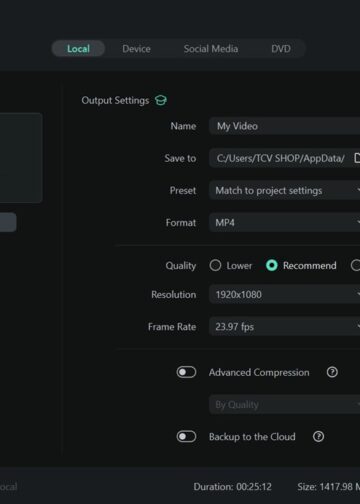Select the Recommend quality radio button
Screen dimensions: 360x504
point(272,265)
